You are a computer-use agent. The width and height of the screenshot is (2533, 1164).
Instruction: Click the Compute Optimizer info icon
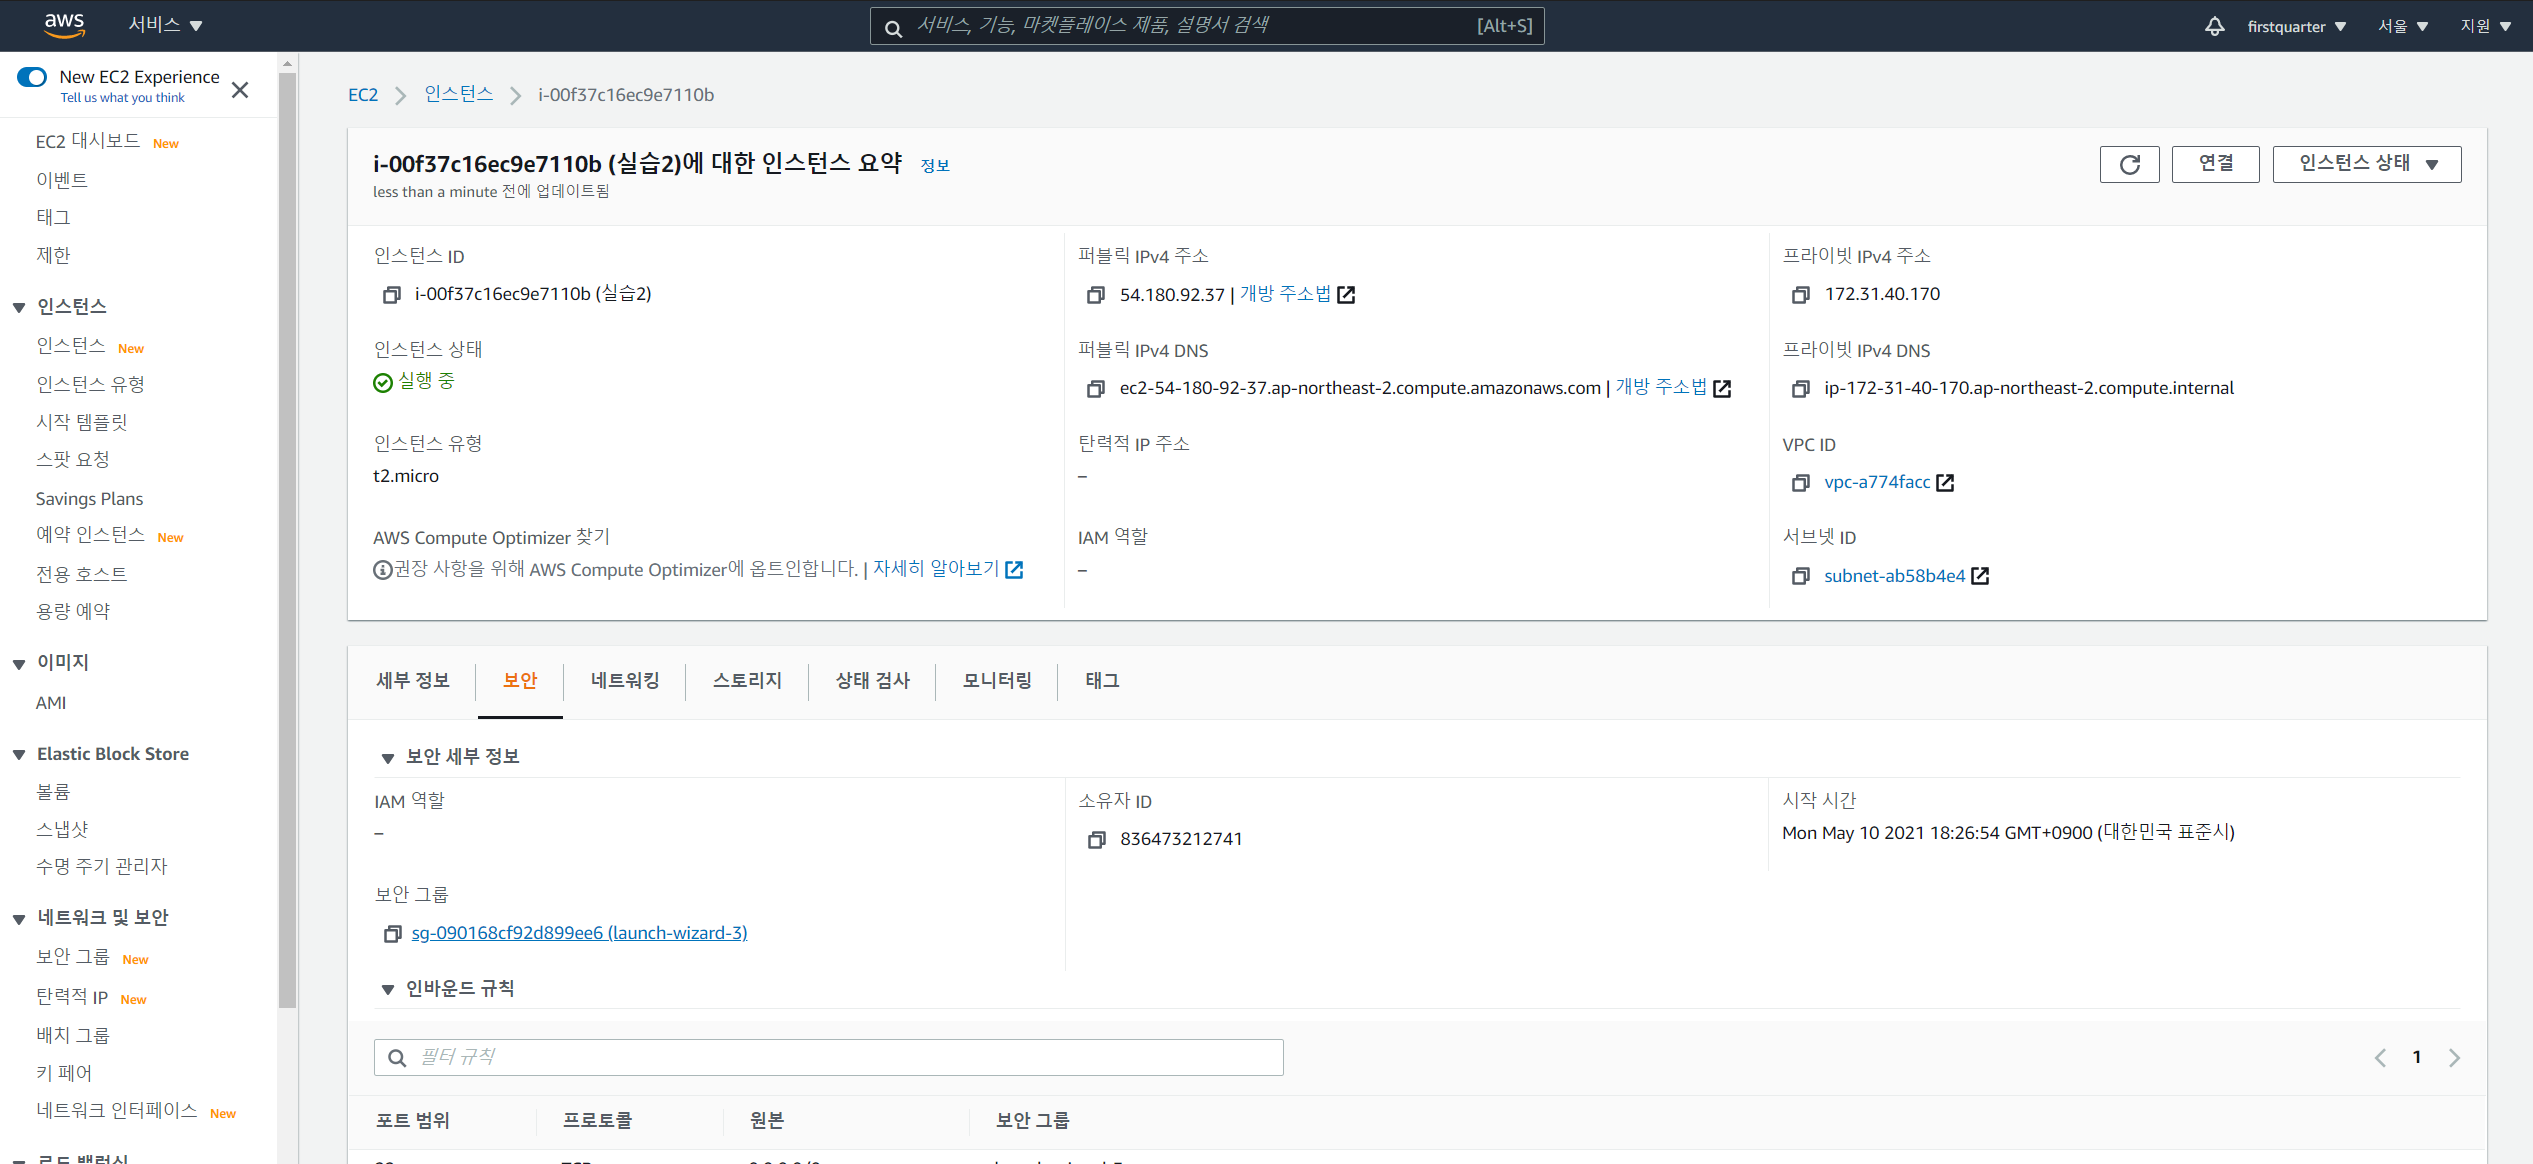coord(382,570)
